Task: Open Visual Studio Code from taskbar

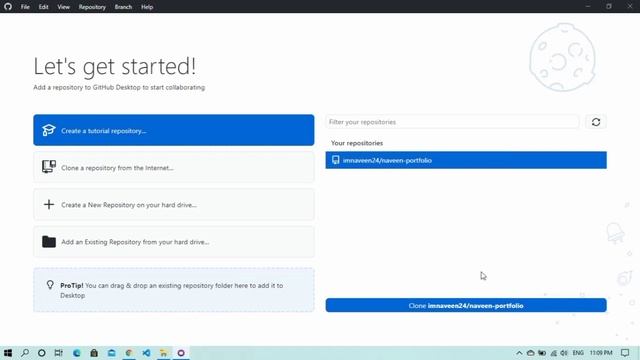Action: pos(147,353)
